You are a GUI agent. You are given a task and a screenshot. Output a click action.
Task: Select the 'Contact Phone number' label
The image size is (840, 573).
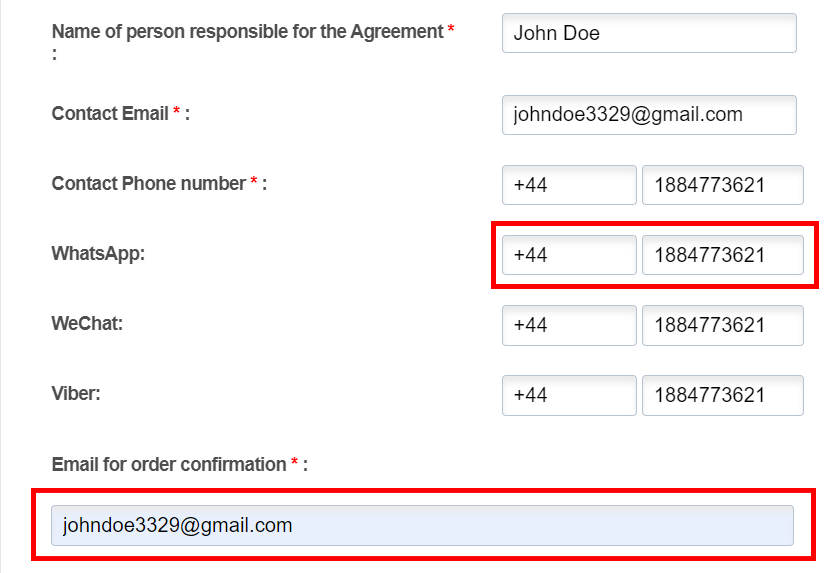148,184
